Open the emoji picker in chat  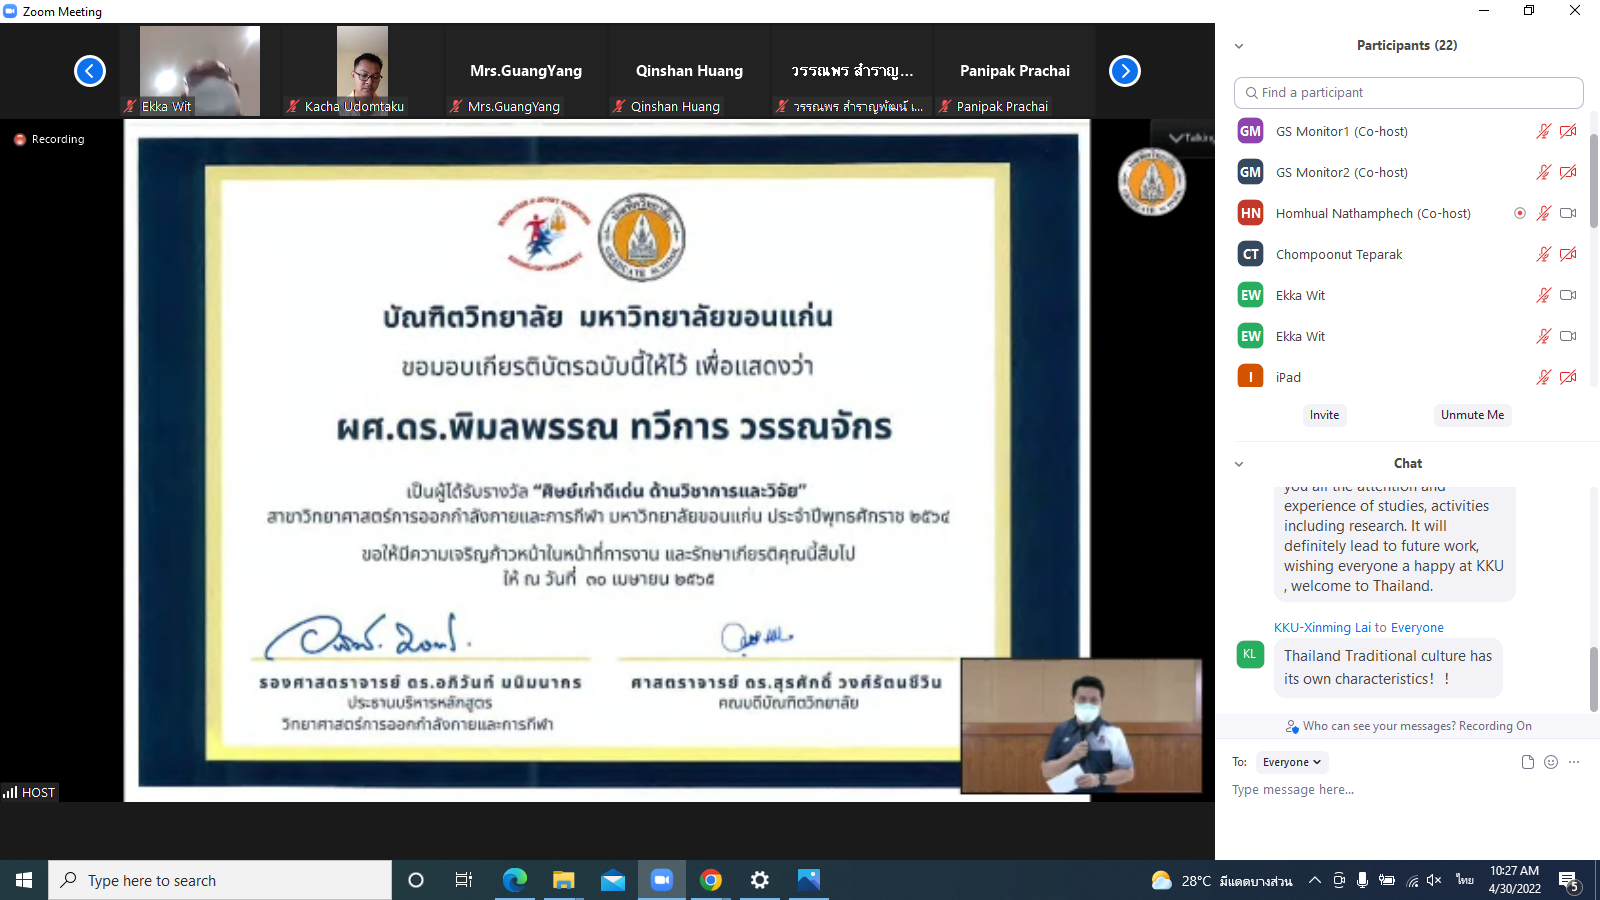1551,762
